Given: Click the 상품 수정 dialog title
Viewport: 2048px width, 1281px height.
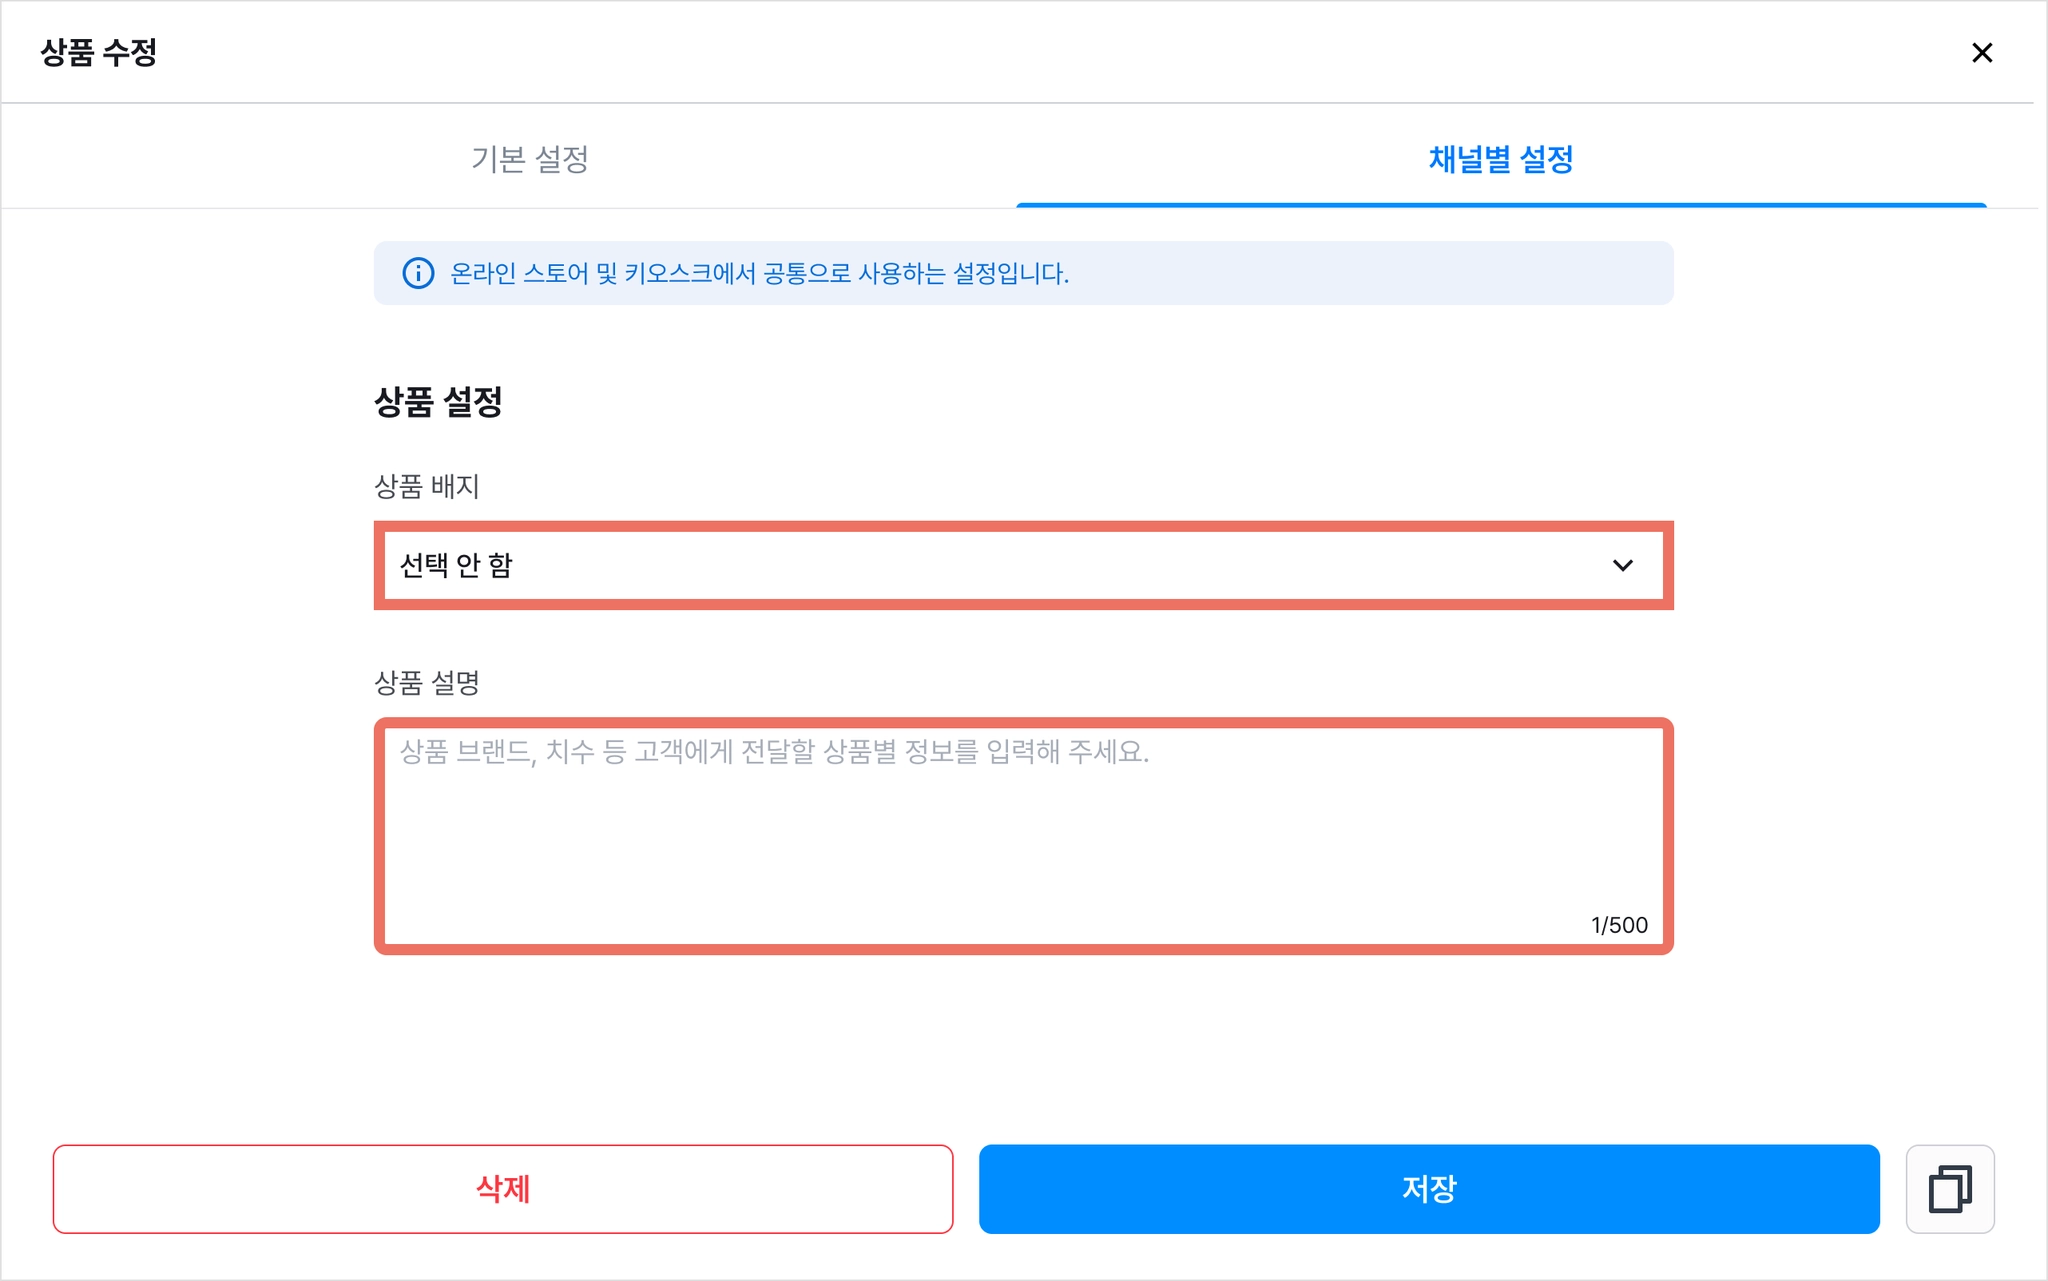Looking at the screenshot, I should click(99, 52).
